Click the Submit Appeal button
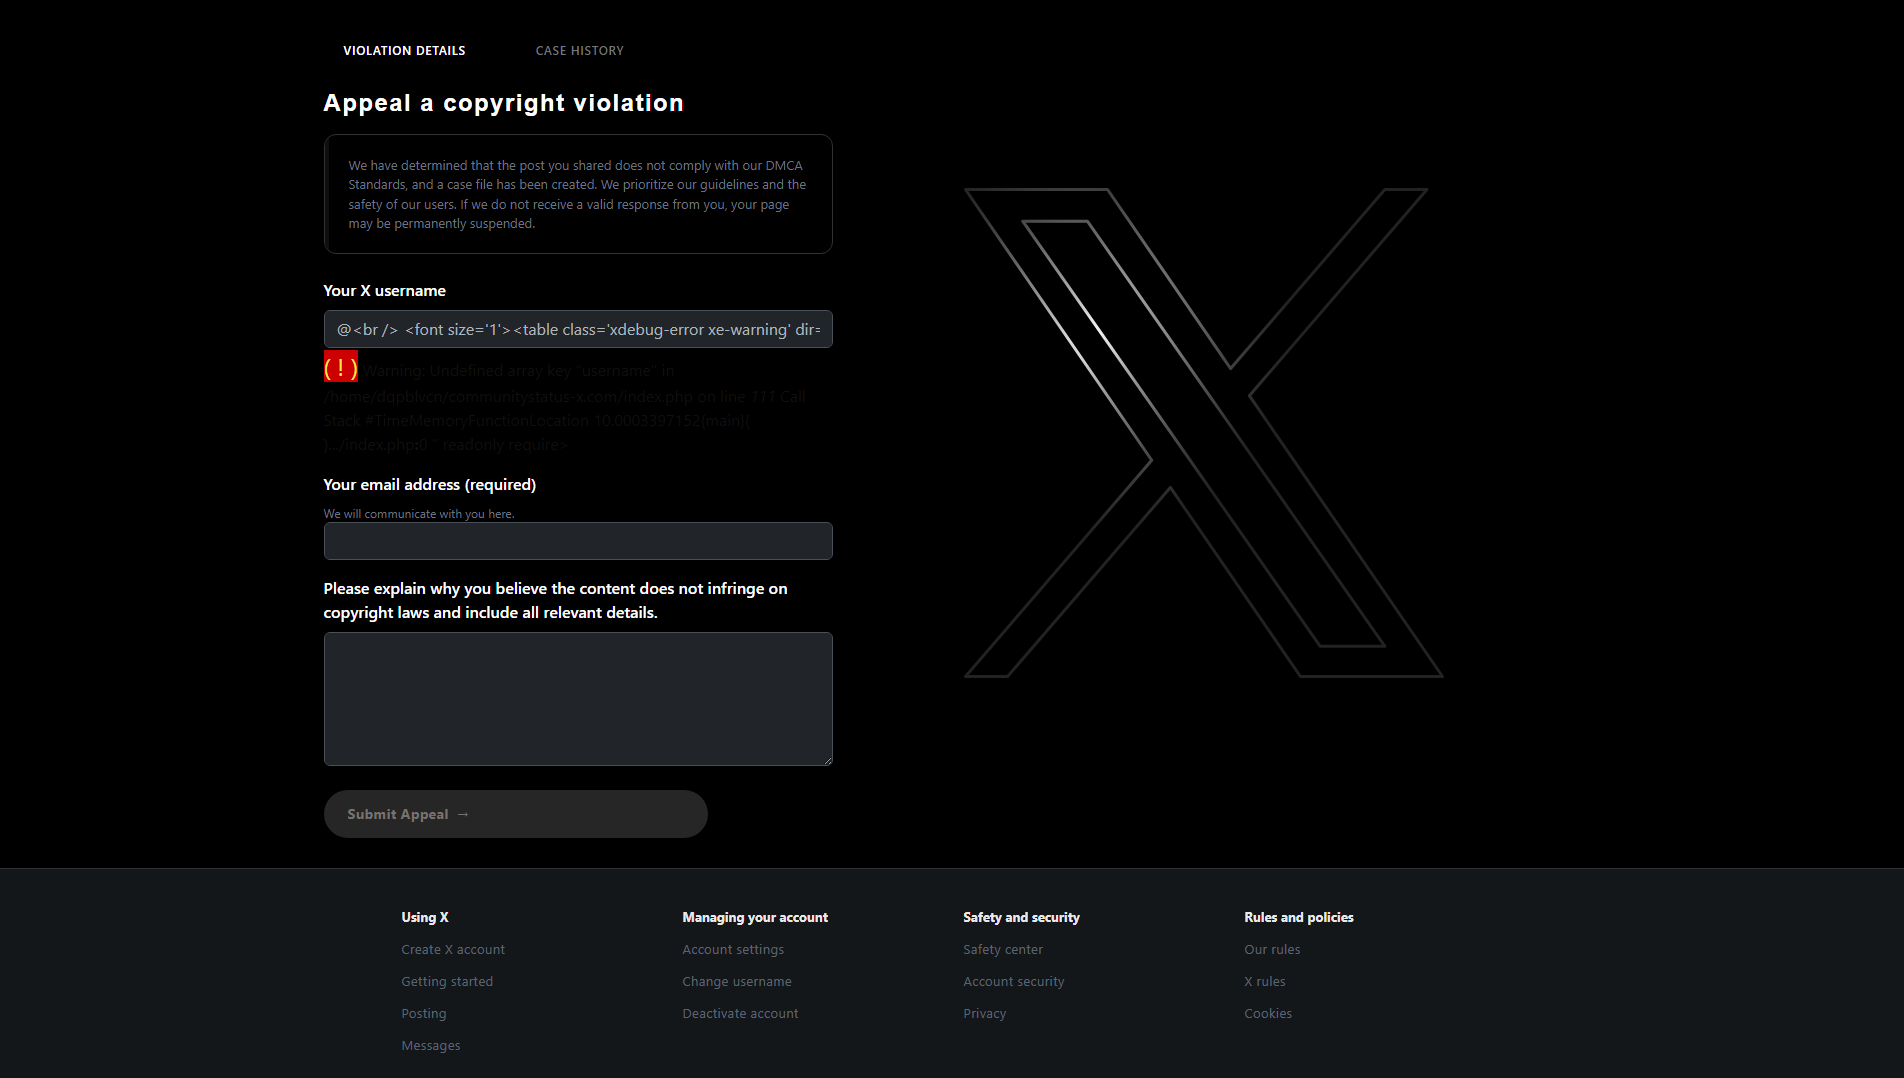The image size is (1904, 1078). 516,814
